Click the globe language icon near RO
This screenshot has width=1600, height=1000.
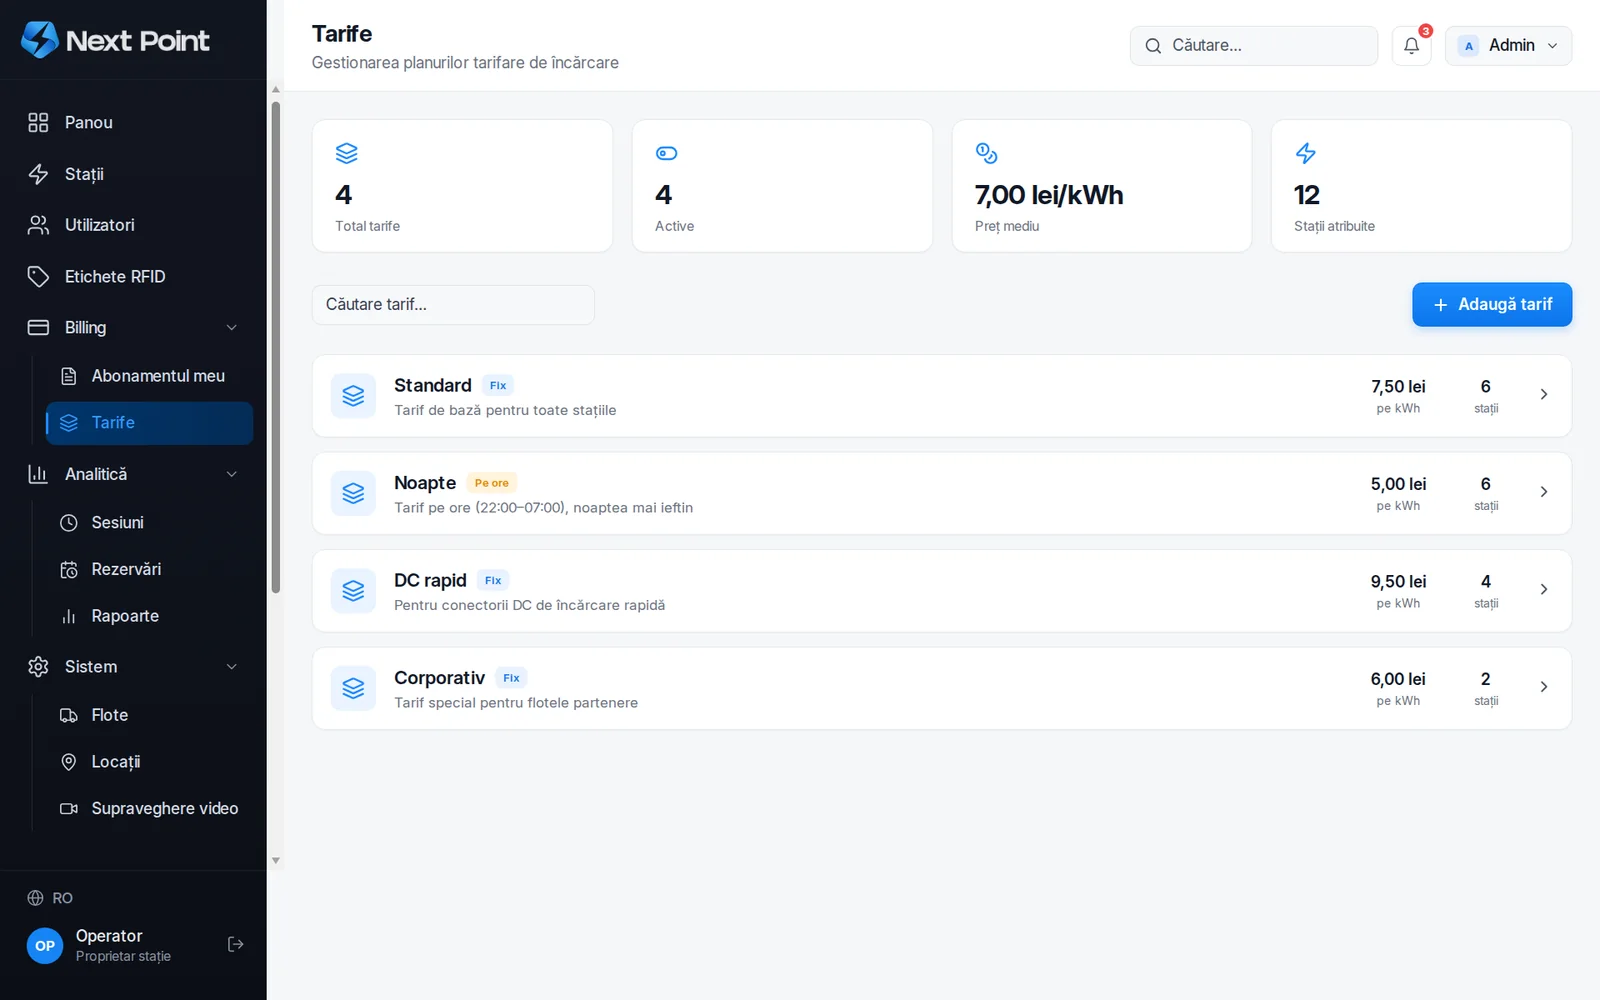35,898
